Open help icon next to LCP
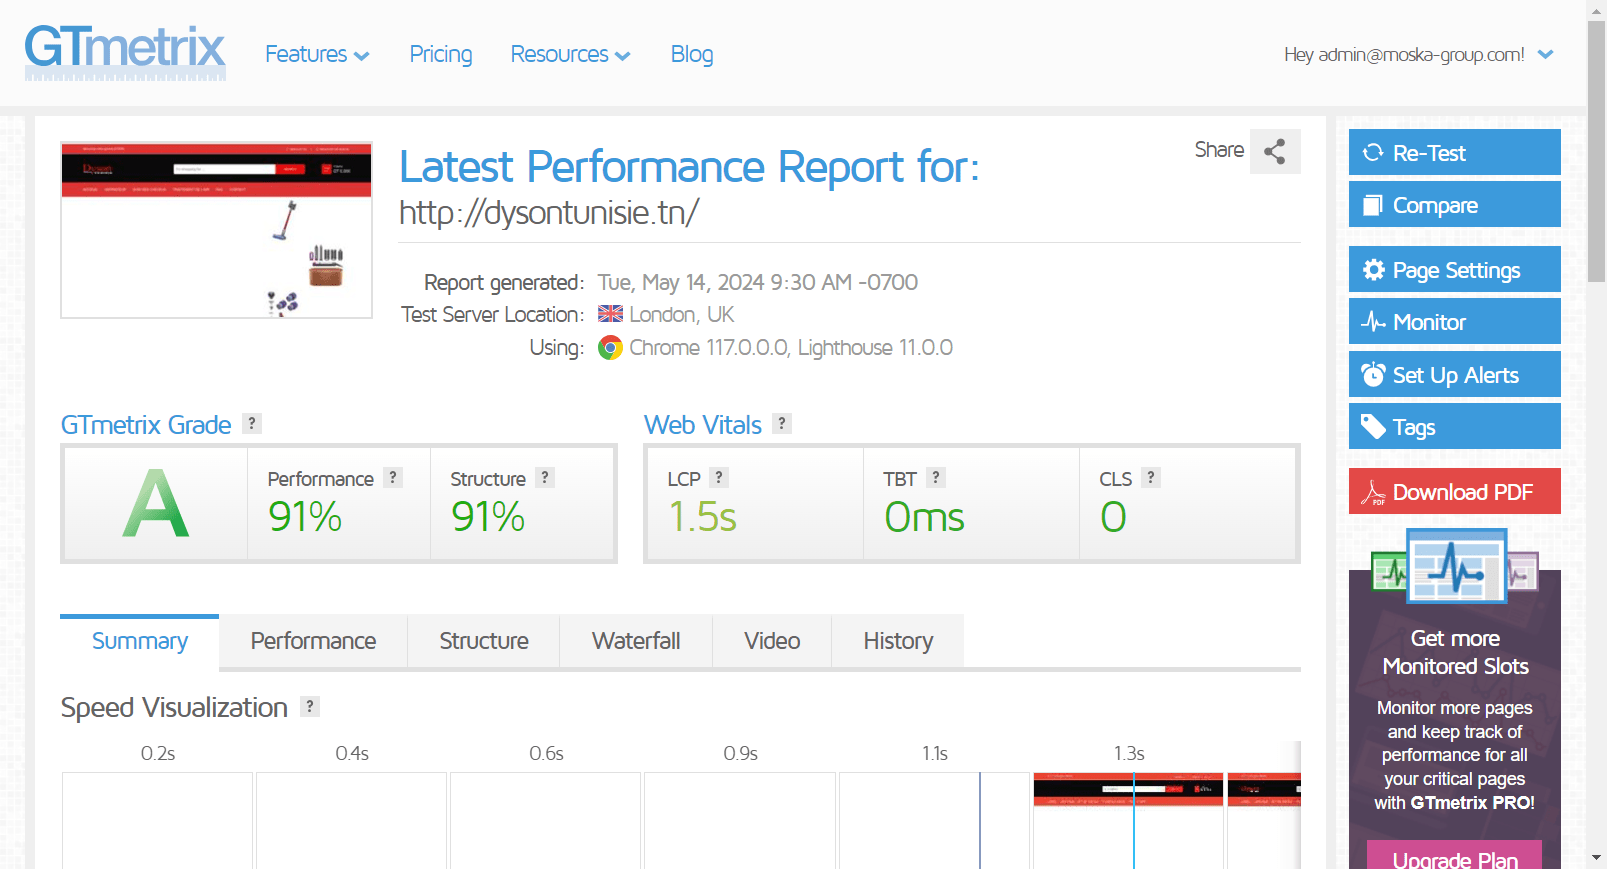Image resolution: width=1607 pixels, height=869 pixels. coord(719,477)
